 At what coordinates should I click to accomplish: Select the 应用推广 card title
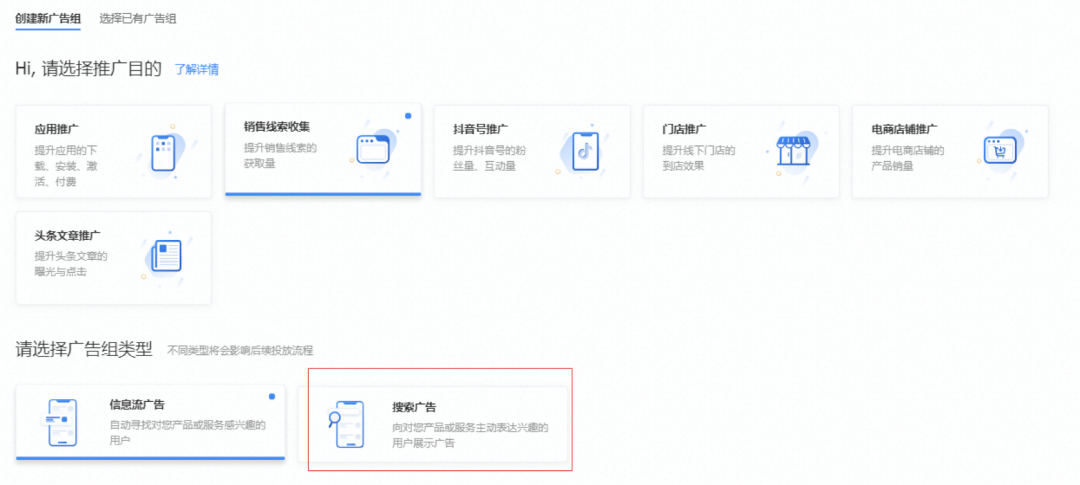click(x=56, y=129)
